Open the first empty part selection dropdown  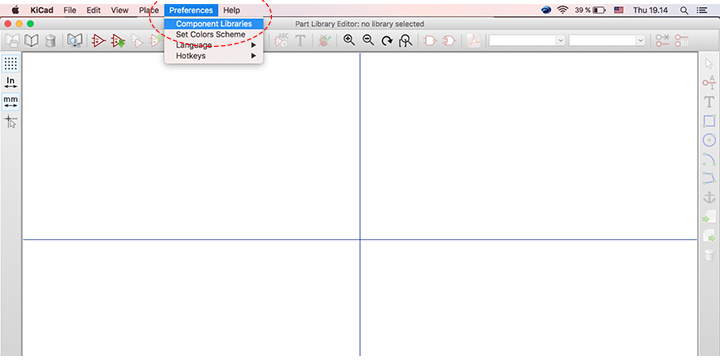[527, 41]
